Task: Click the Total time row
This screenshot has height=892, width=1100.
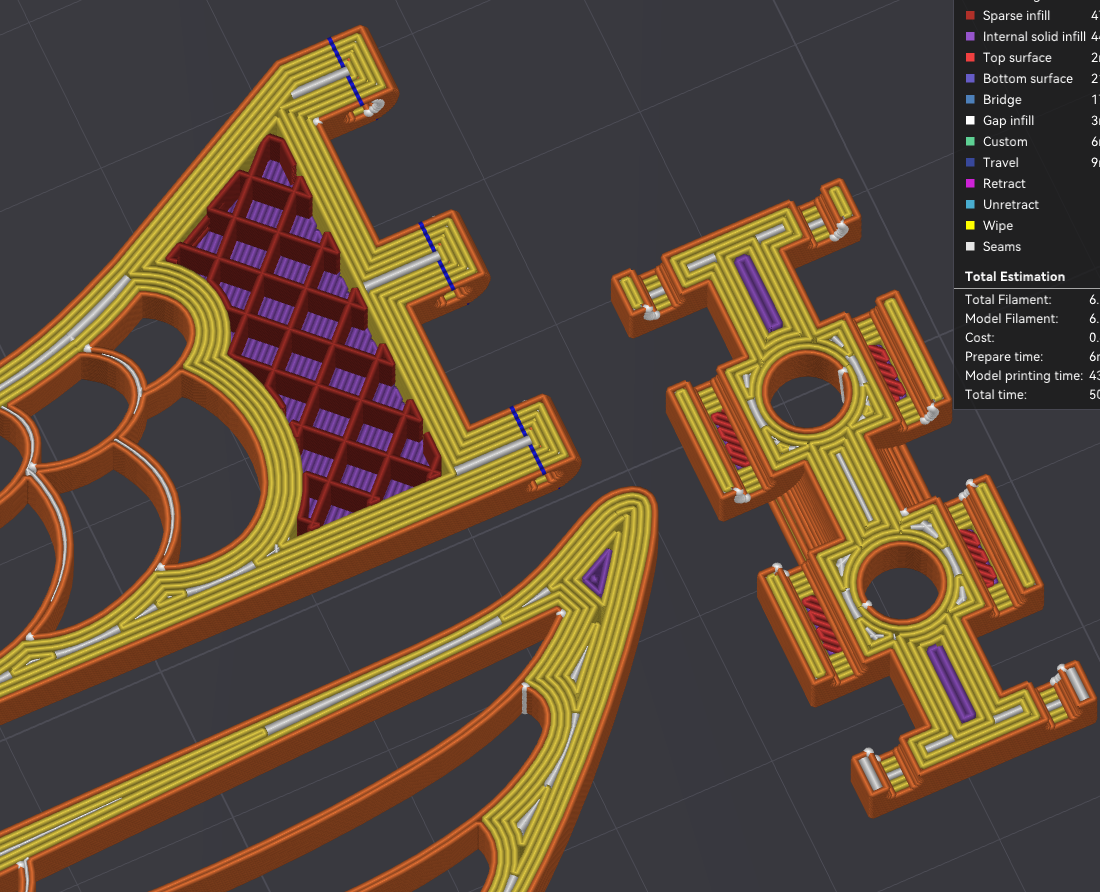Action: pos(995,395)
